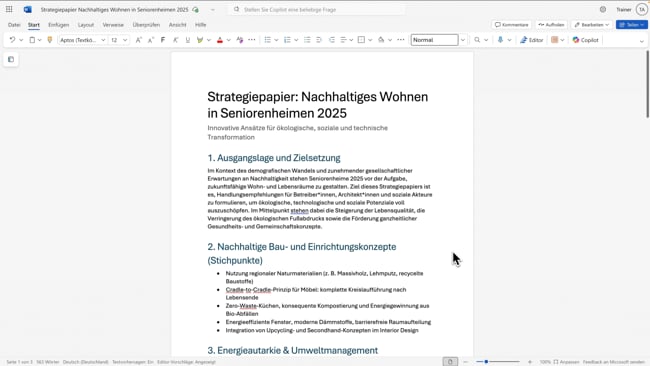Launch the Copilot pane

pyautogui.click(x=585, y=40)
